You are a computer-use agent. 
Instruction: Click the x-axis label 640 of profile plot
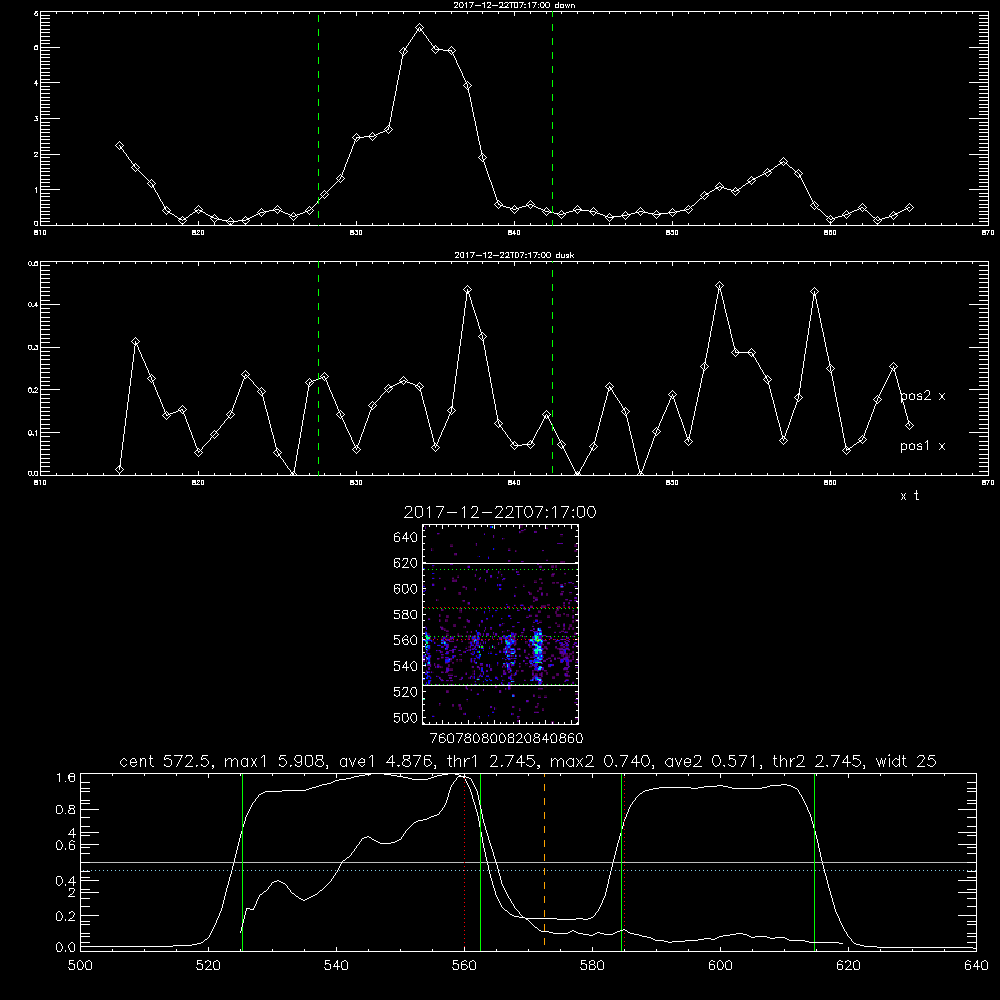coord(976,966)
